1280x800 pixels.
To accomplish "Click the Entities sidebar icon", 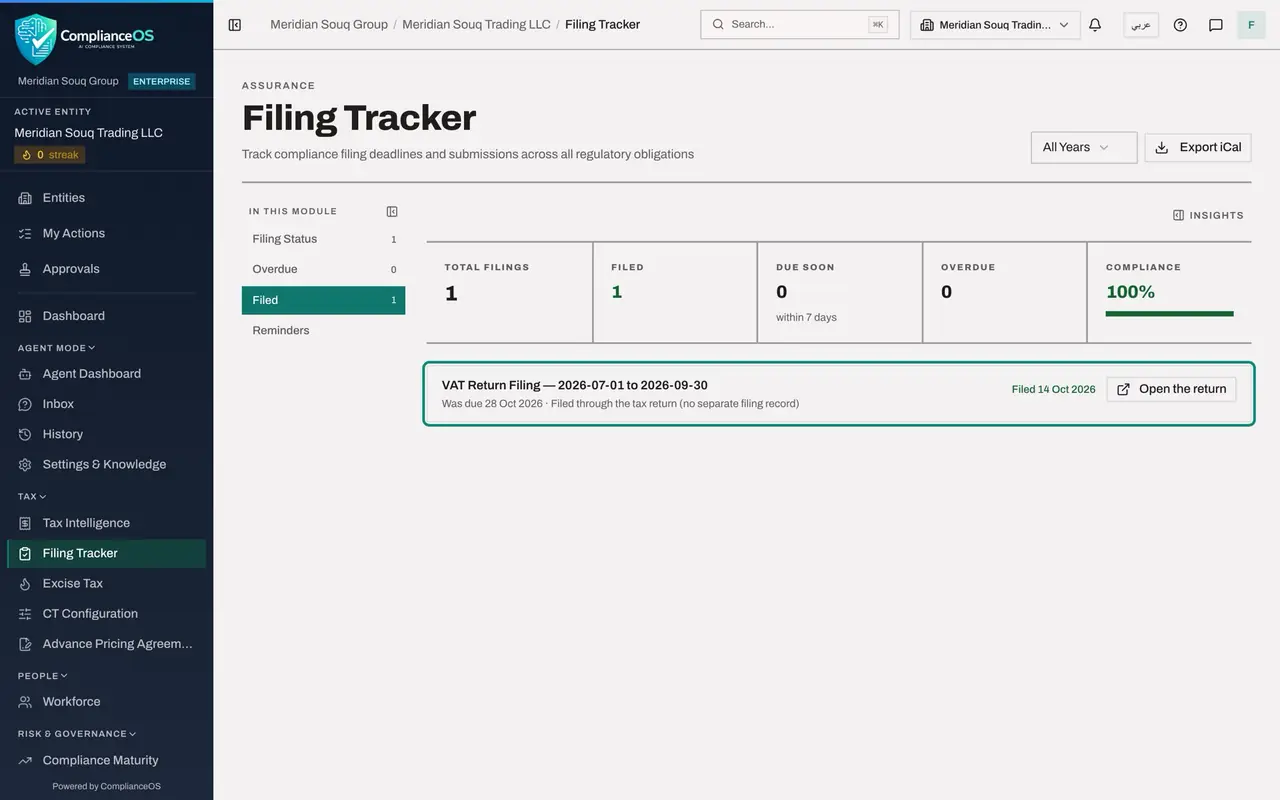I will pyautogui.click(x=25, y=198).
